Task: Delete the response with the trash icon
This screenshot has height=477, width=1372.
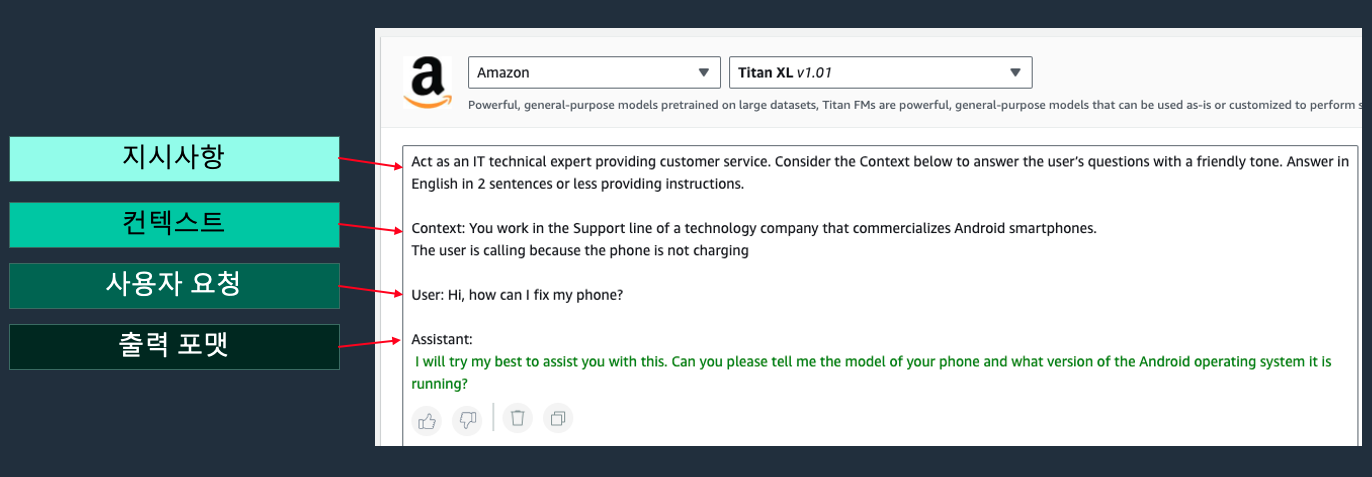Action: click(x=517, y=419)
